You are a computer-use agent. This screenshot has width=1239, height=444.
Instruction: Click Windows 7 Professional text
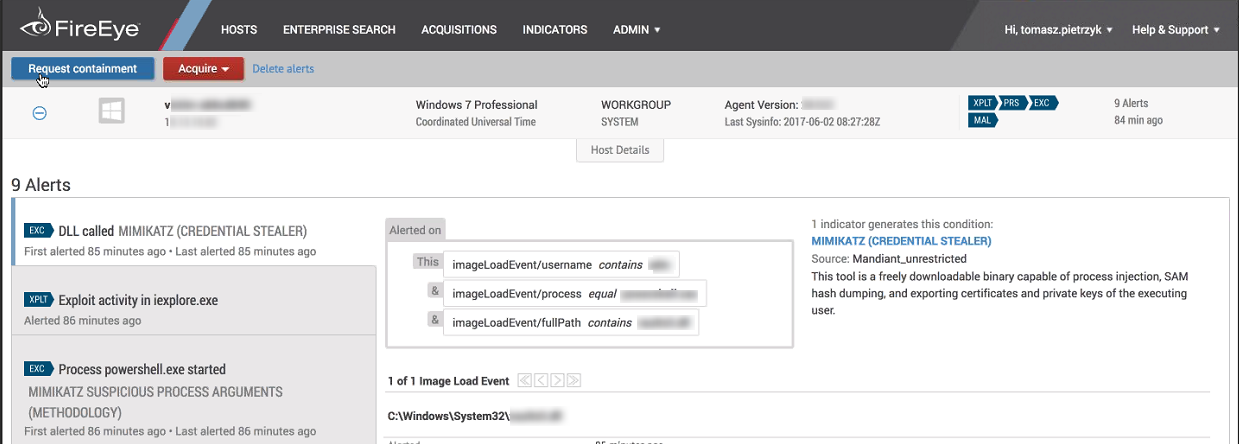(x=476, y=104)
